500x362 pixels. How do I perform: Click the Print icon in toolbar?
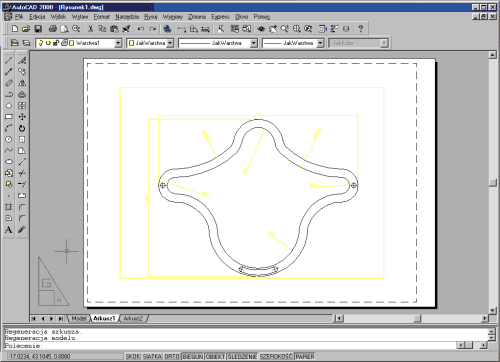(x=53, y=29)
